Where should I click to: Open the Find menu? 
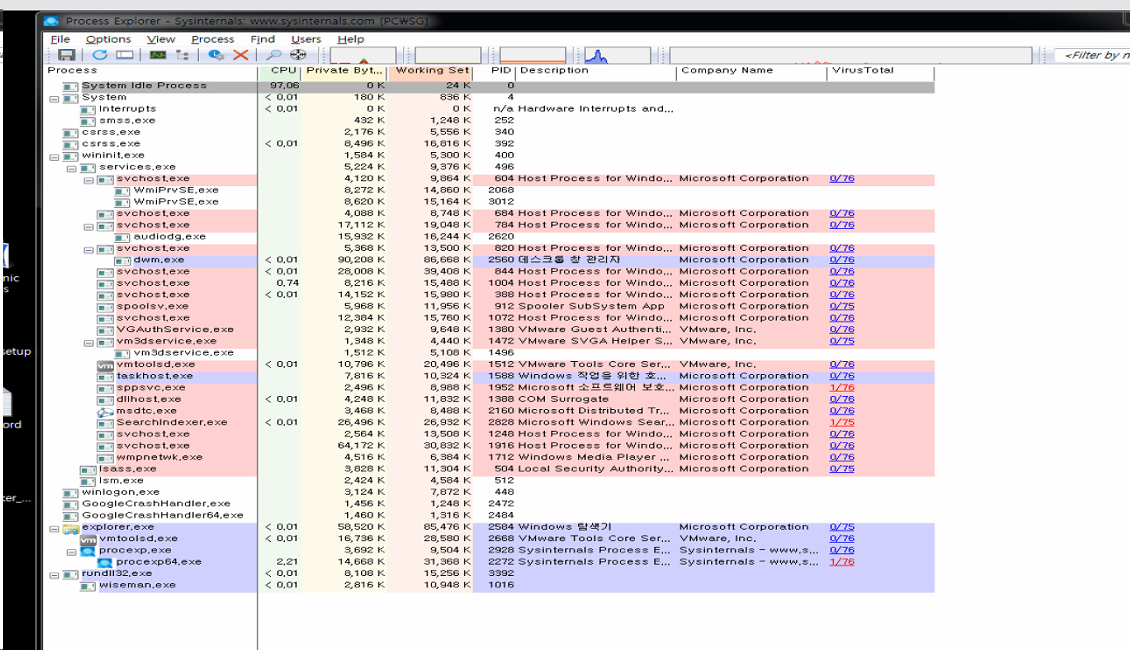[x=262, y=39]
